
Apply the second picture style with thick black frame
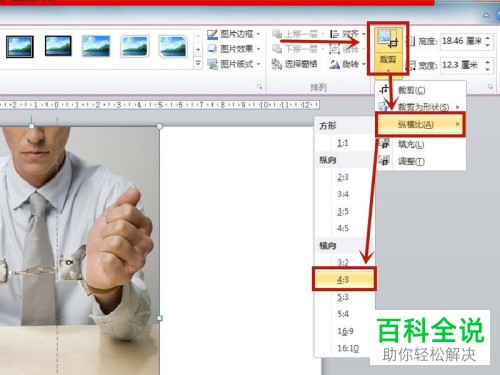[x=58, y=46]
